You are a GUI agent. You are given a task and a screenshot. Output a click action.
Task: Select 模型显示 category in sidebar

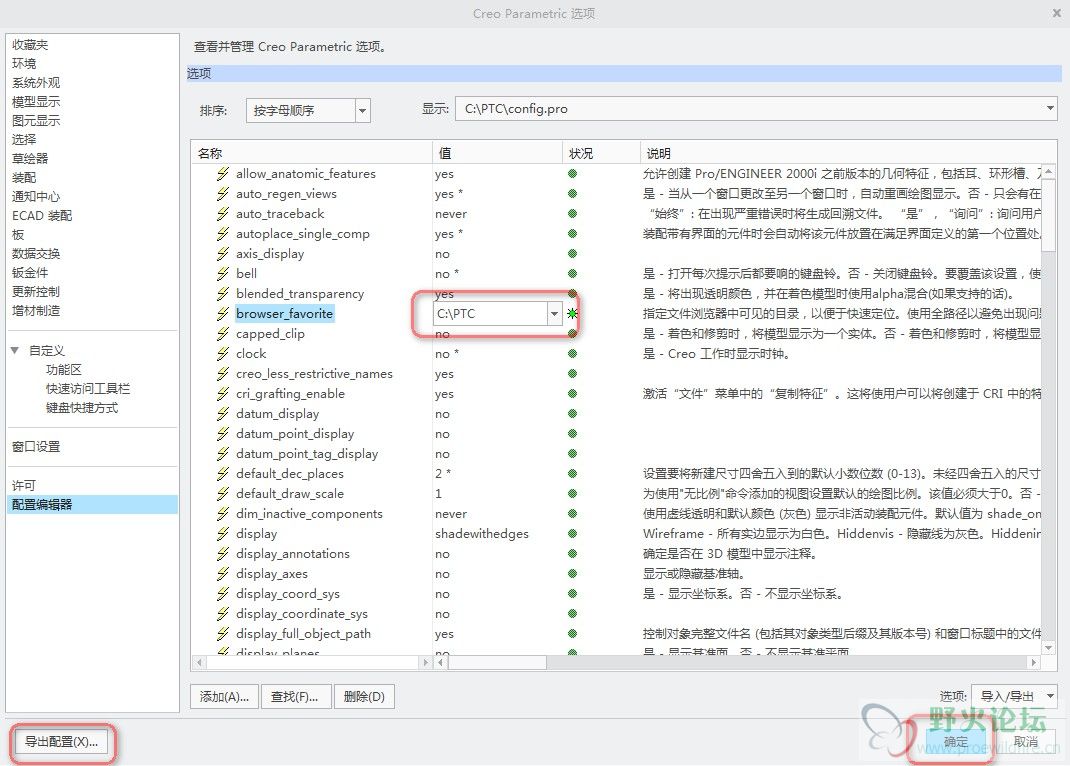click(36, 102)
